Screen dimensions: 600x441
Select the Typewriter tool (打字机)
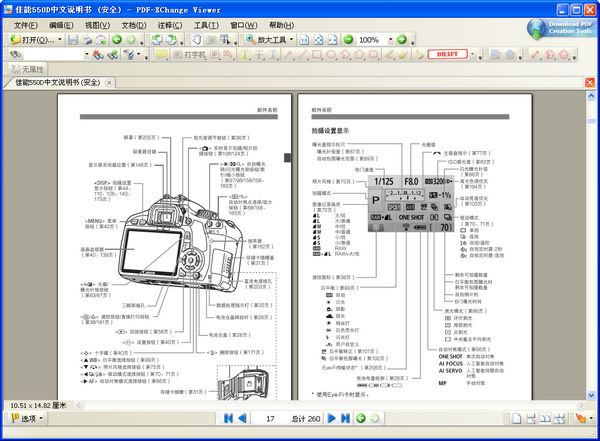pyautogui.click(x=189, y=55)
